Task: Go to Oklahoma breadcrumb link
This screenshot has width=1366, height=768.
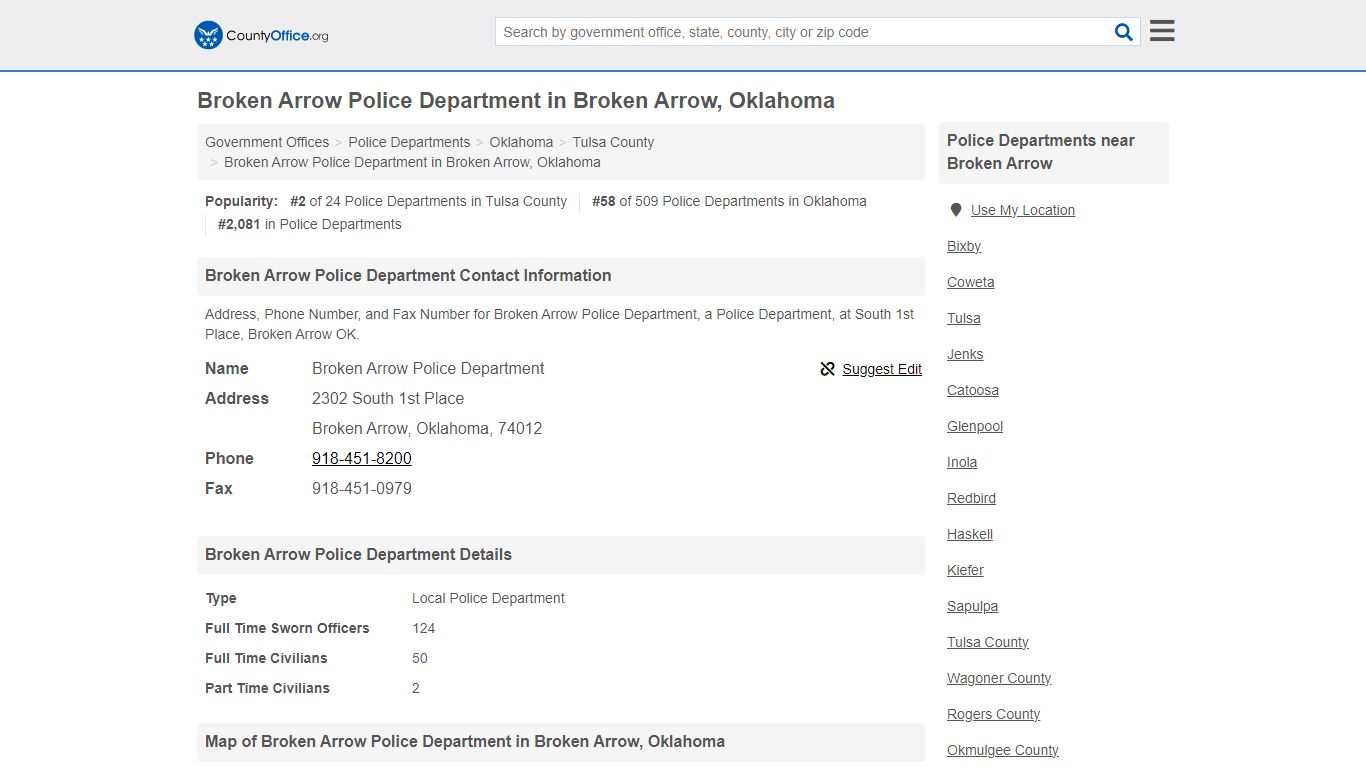Action: click(x=521, y=142)
